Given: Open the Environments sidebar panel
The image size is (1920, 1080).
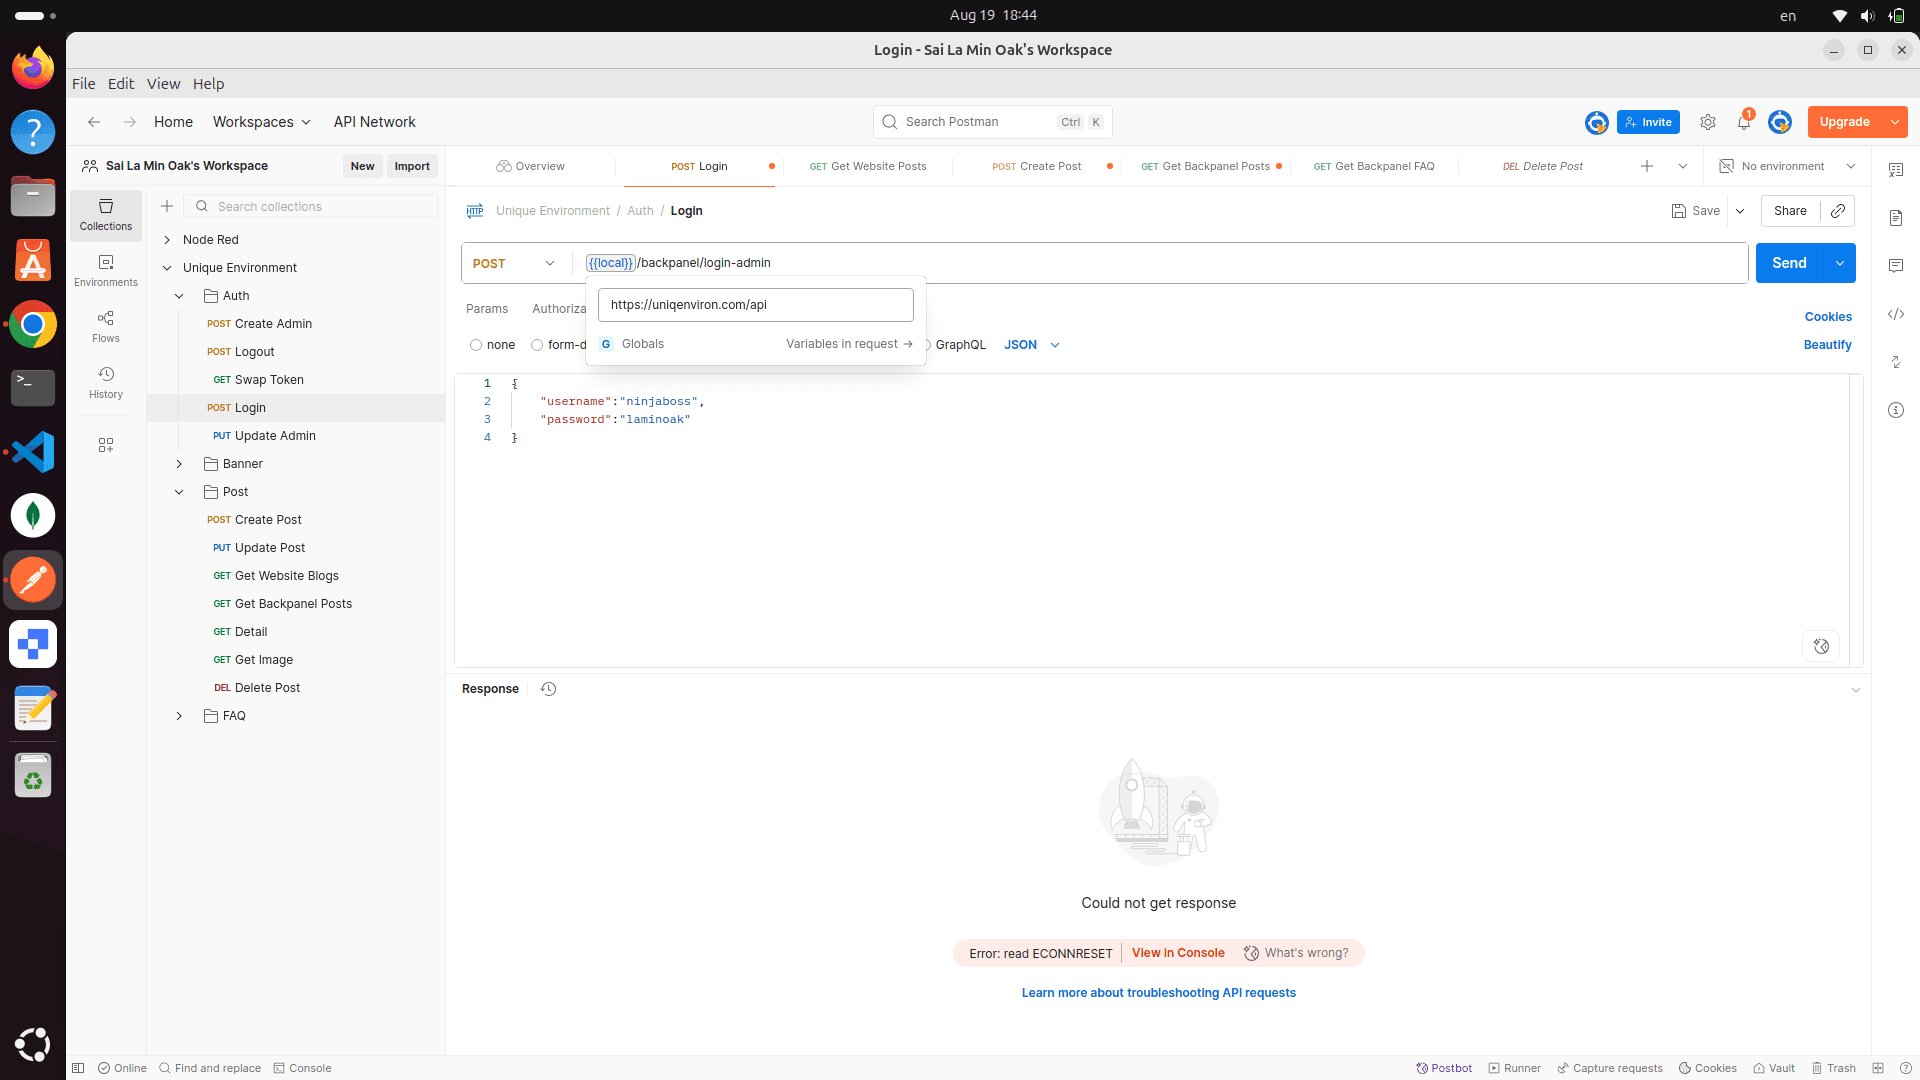Looking at the screenshot, I should (x=106, y=271).
